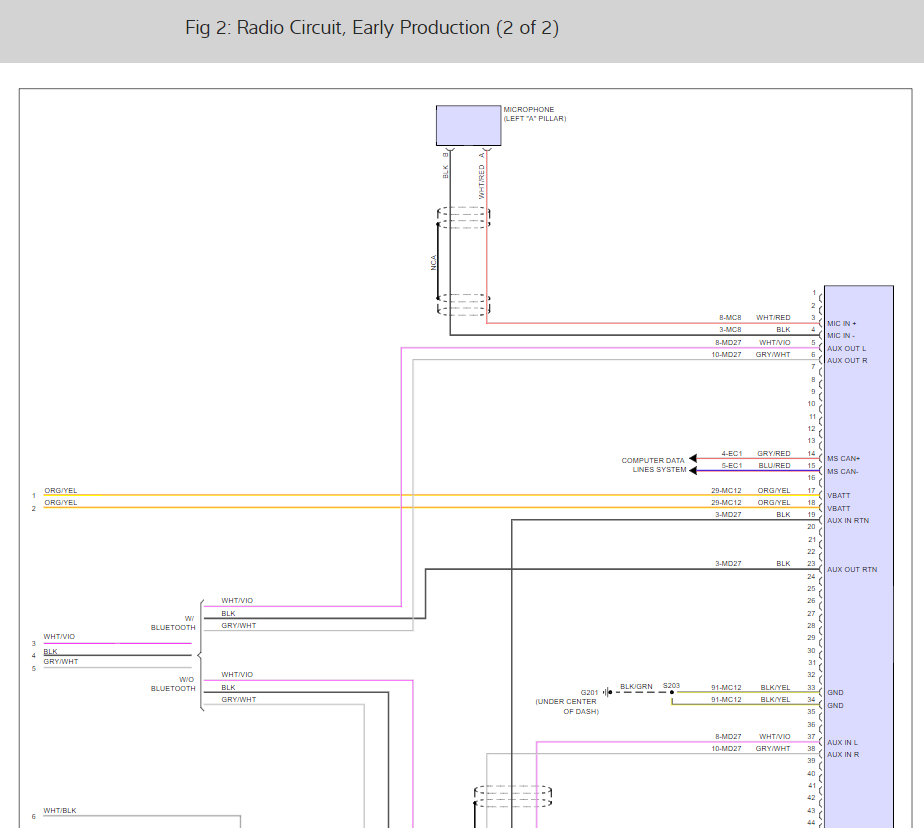The width and height of the screenshot is (924, 835).
Task: Click the 'AUX OUT L' pin label
Action: point(846,348)
